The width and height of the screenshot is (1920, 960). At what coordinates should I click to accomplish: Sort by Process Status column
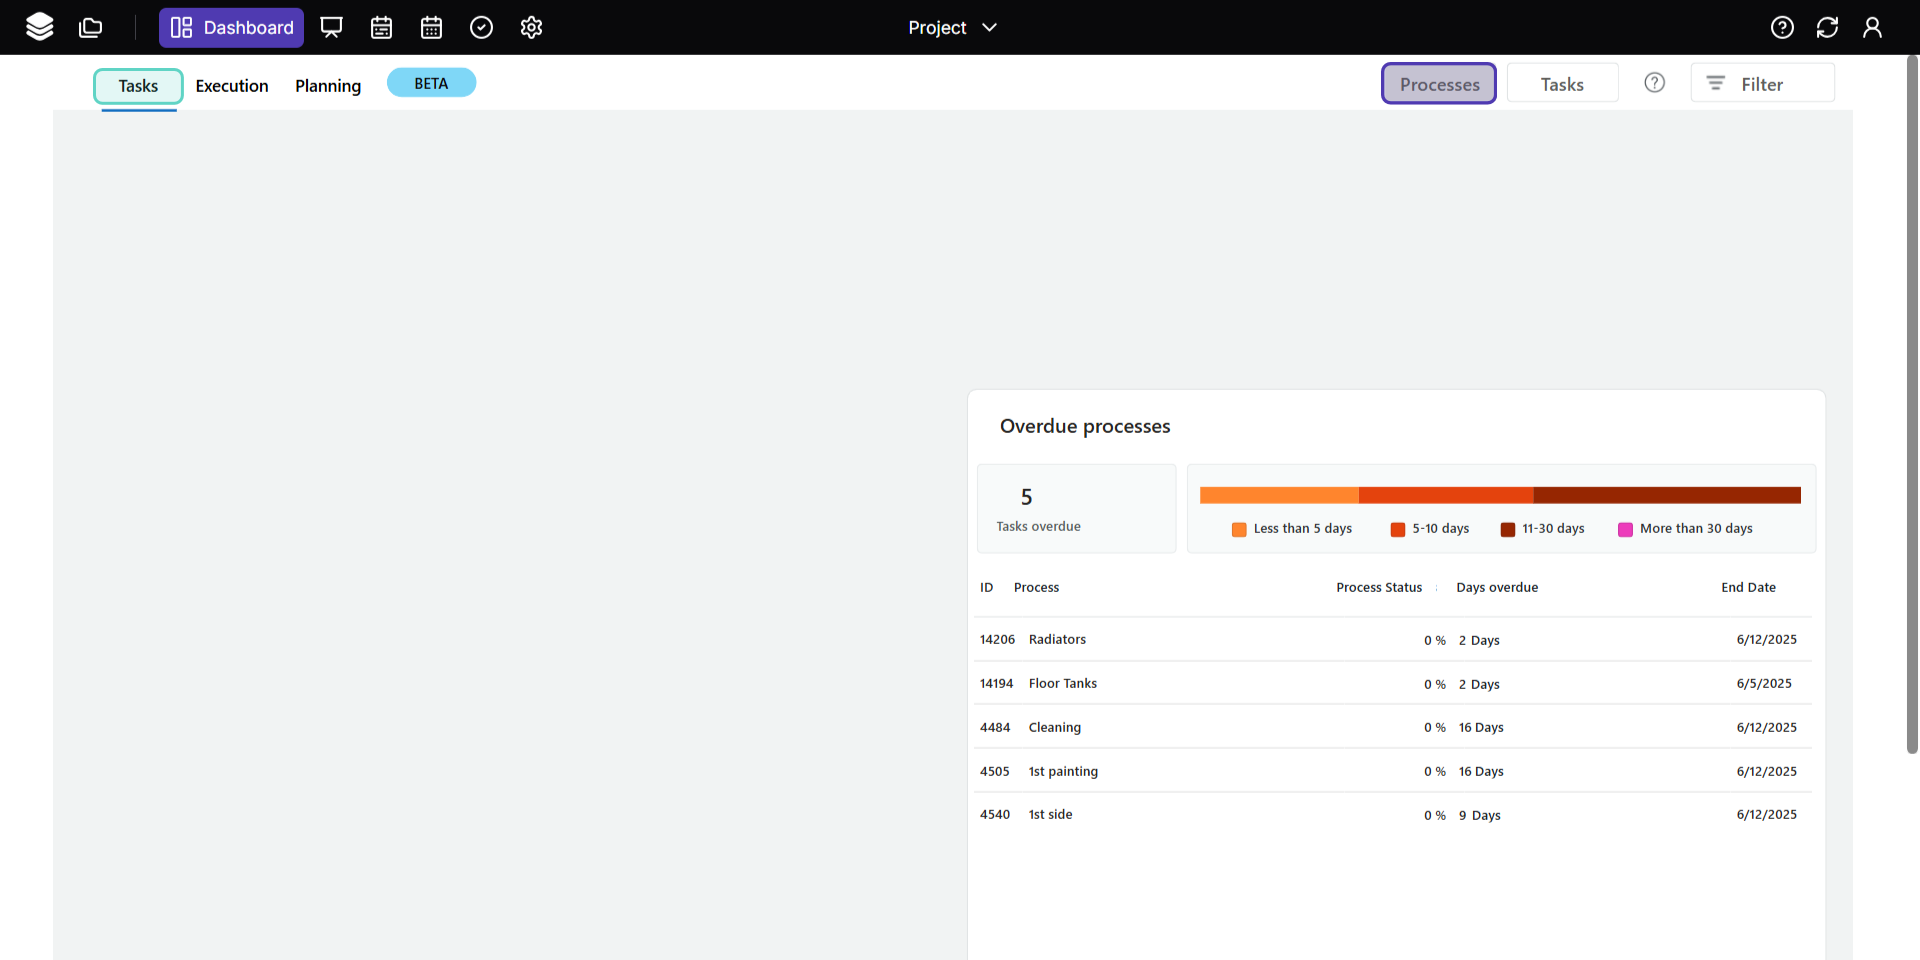click(1378, 587)
